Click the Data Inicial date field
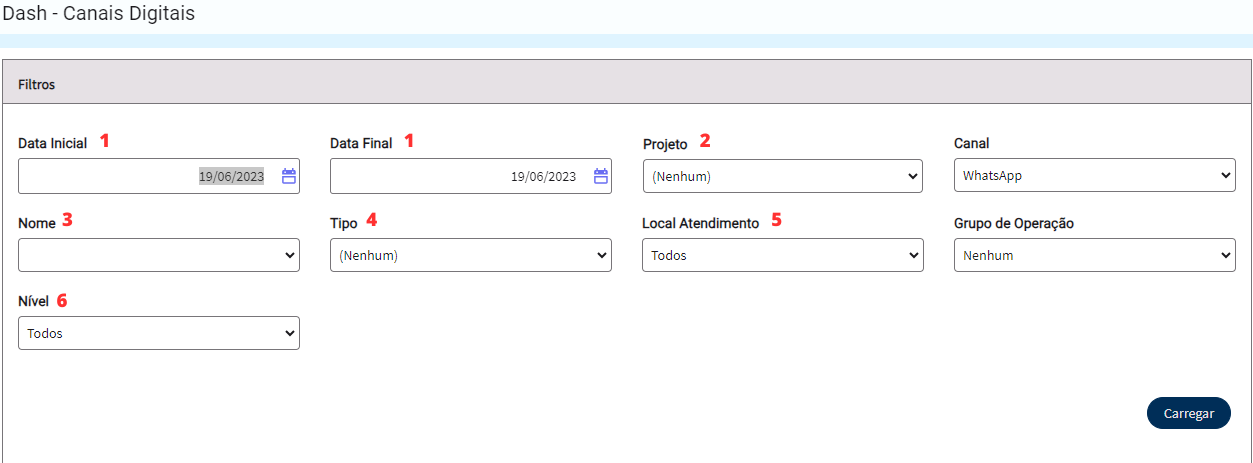1253x463 pixels. [159, 176]
